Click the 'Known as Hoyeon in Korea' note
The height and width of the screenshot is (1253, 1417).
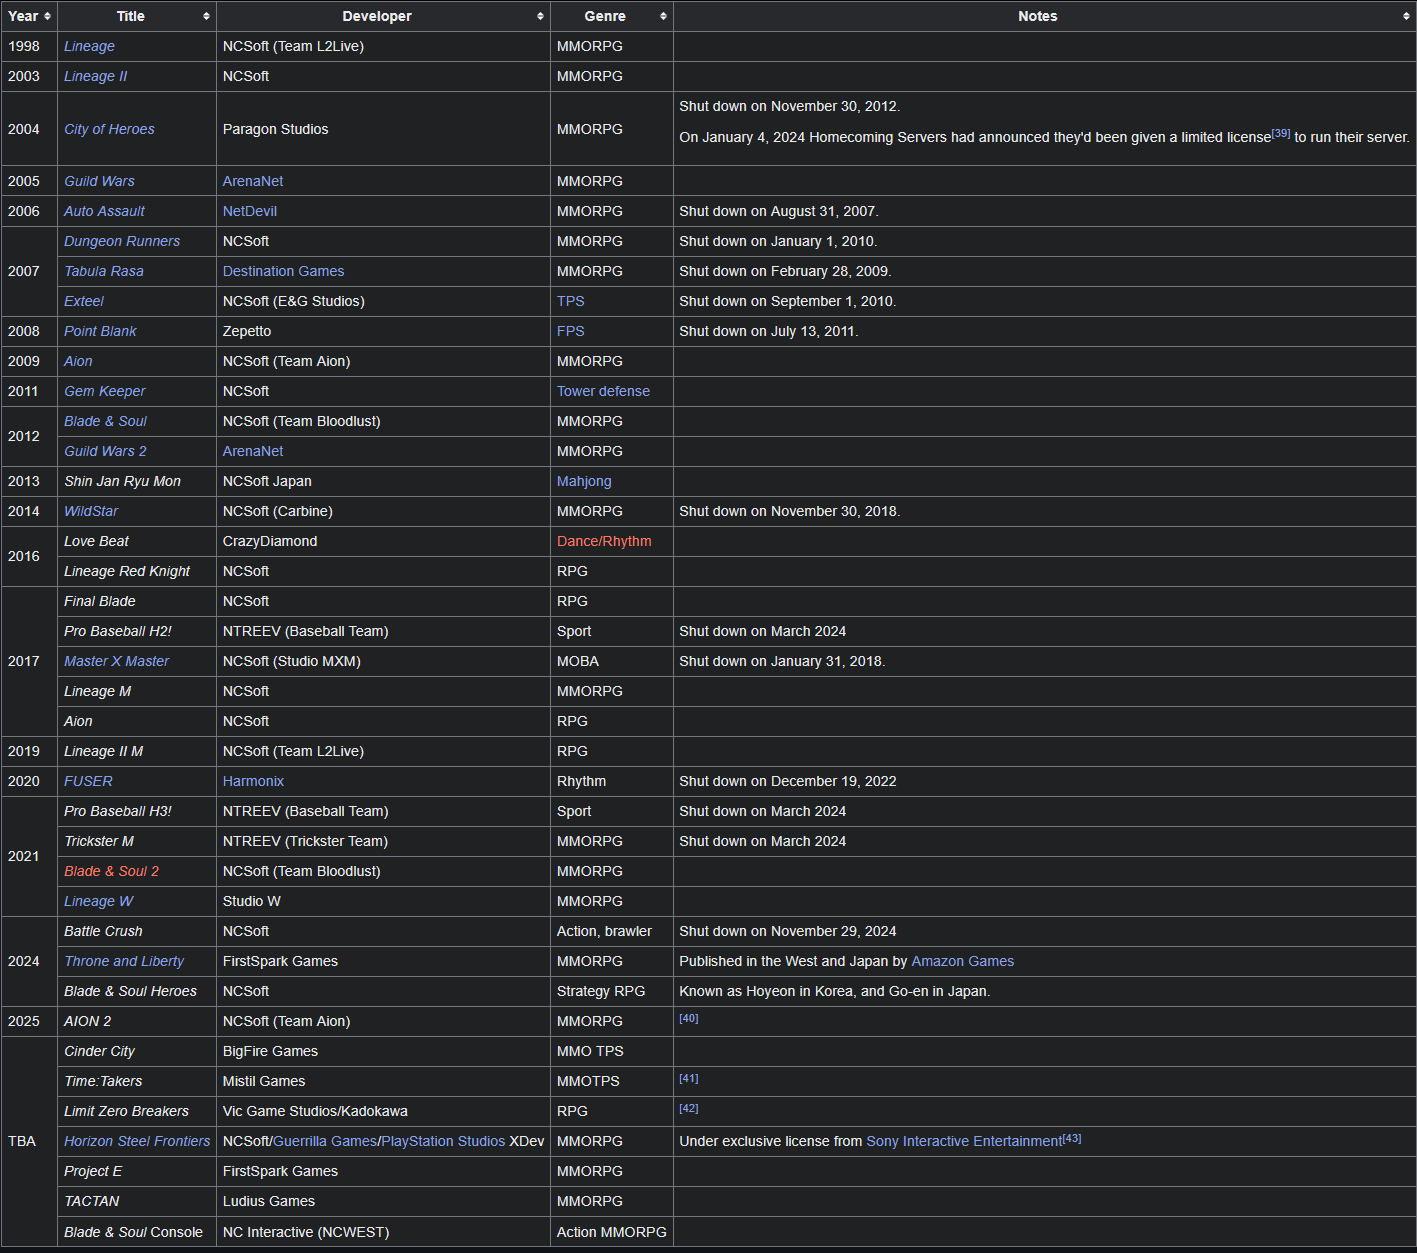835,991
